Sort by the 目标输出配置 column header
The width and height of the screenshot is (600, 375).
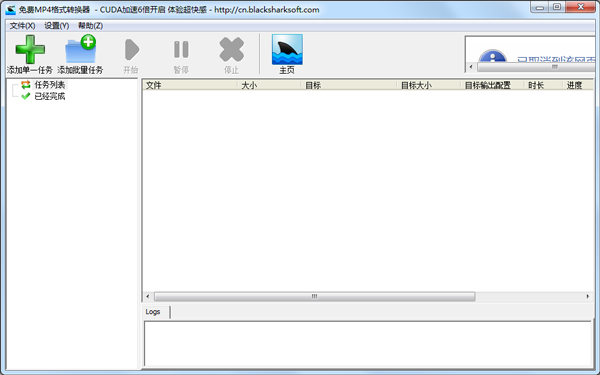point(493,85)
